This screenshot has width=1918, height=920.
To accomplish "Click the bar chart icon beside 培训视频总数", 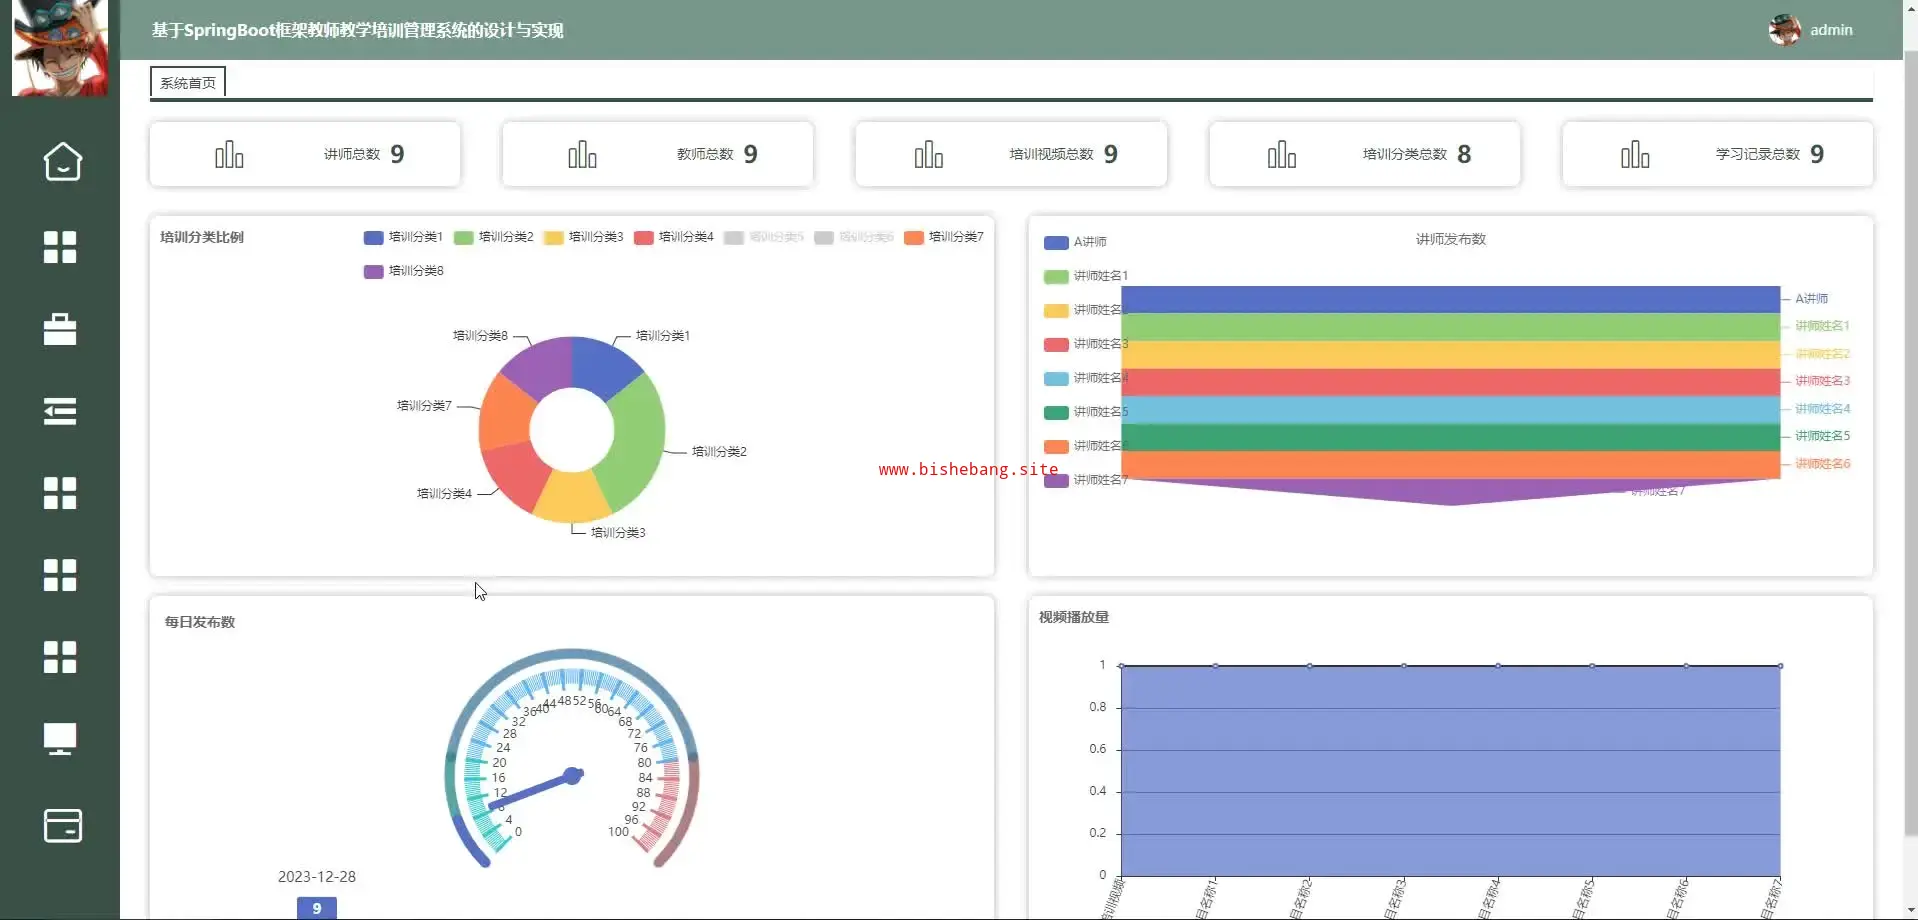I will (x=928, y=155).
